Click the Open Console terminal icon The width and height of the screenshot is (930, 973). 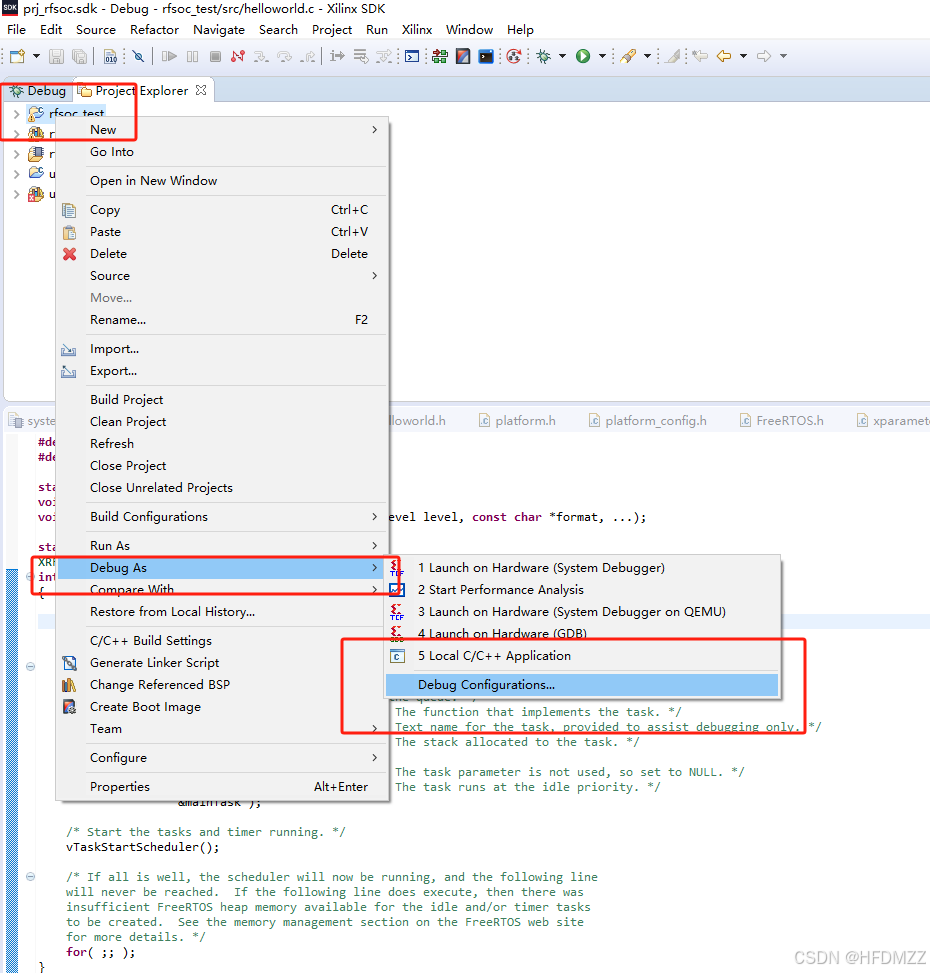tap(412, 56)
